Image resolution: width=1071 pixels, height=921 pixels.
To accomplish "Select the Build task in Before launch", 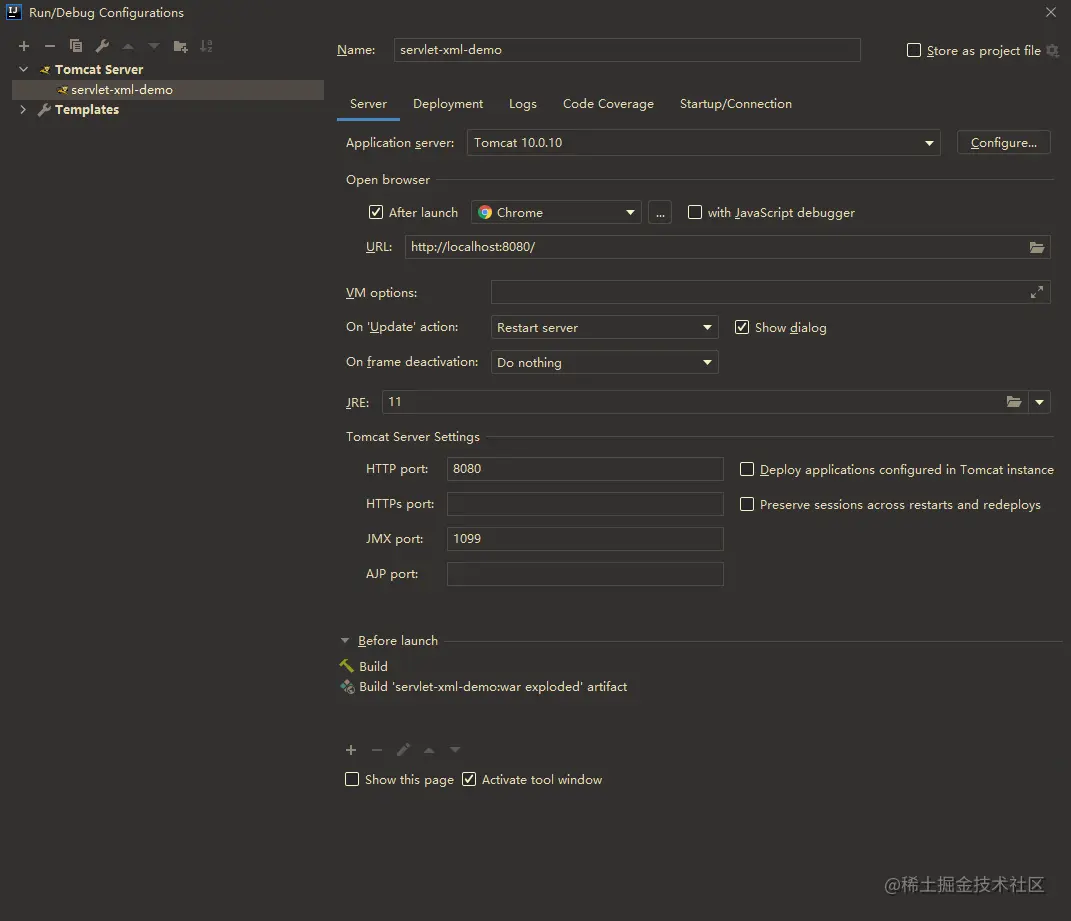I will [373, 666].
